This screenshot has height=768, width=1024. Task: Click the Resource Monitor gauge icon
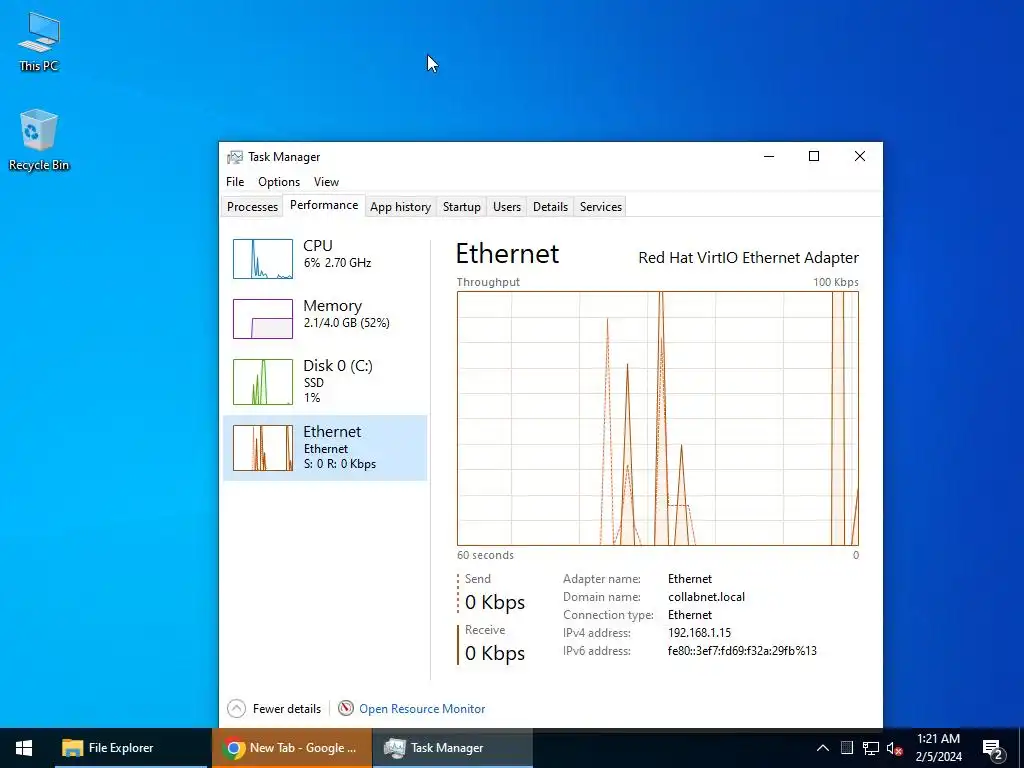point(346,708)
